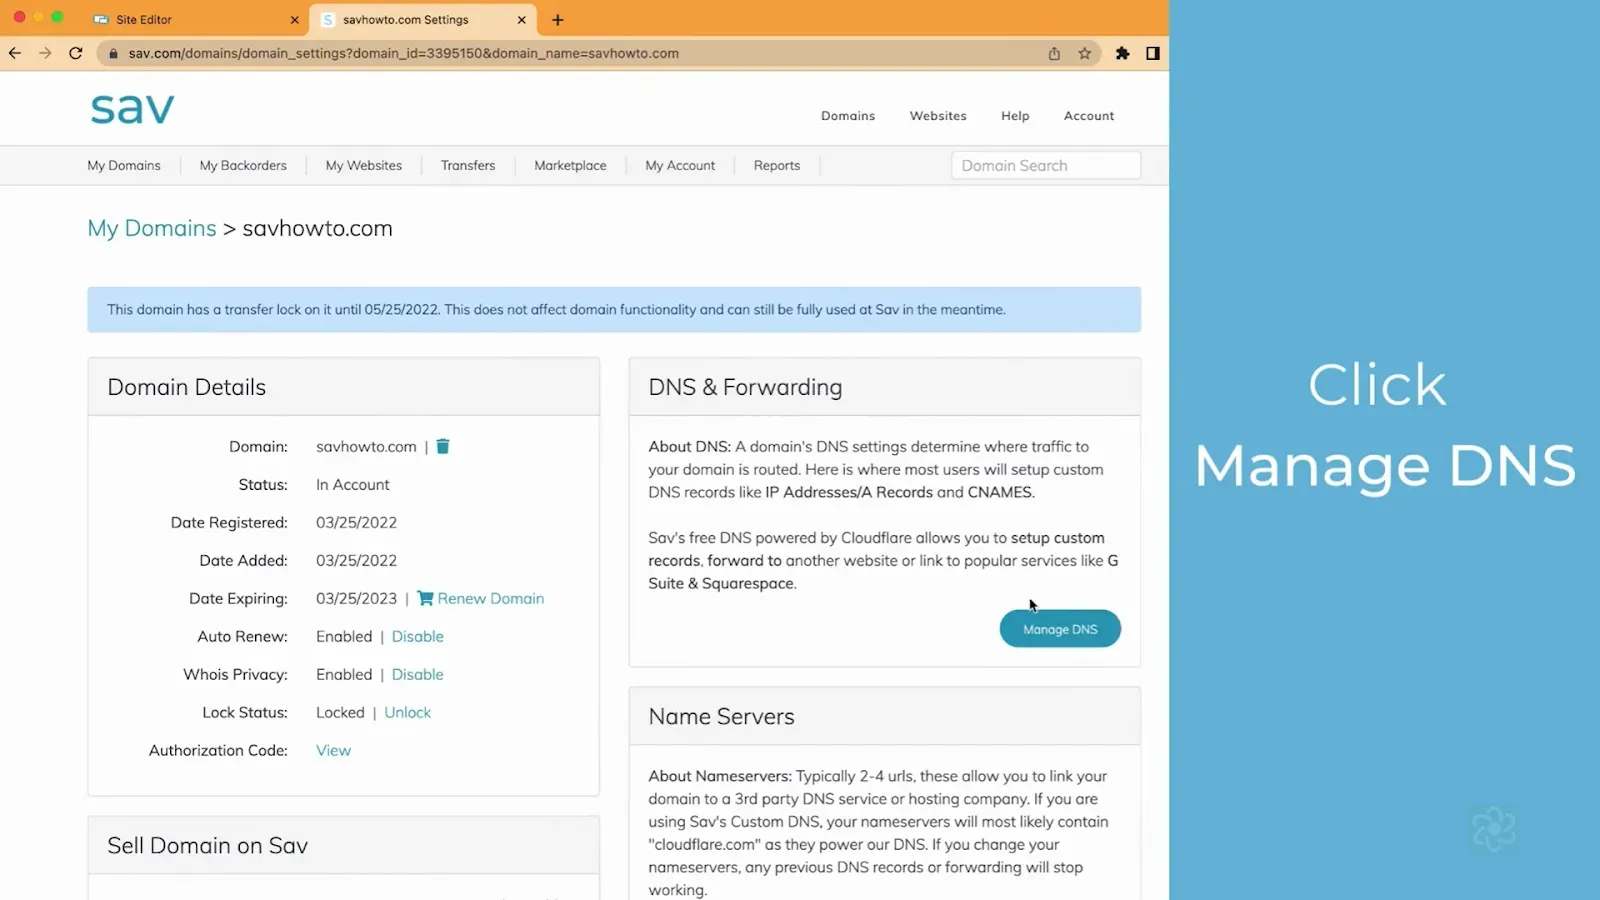Image resolution: width=1600 pixels, height=900 pixels.
Task: Open a new tab with the plus button
Action: pos(558,19)
